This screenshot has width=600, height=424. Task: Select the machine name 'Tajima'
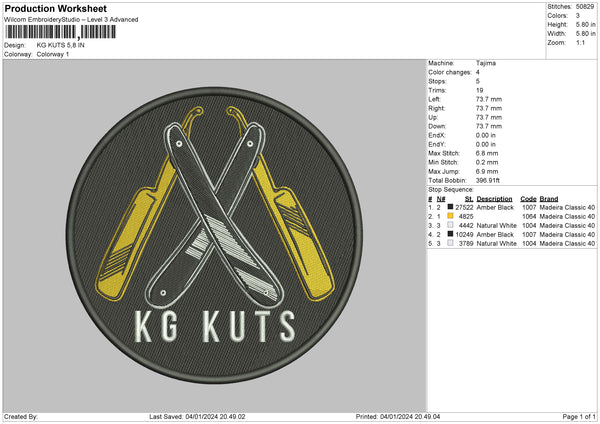(486, 63)
